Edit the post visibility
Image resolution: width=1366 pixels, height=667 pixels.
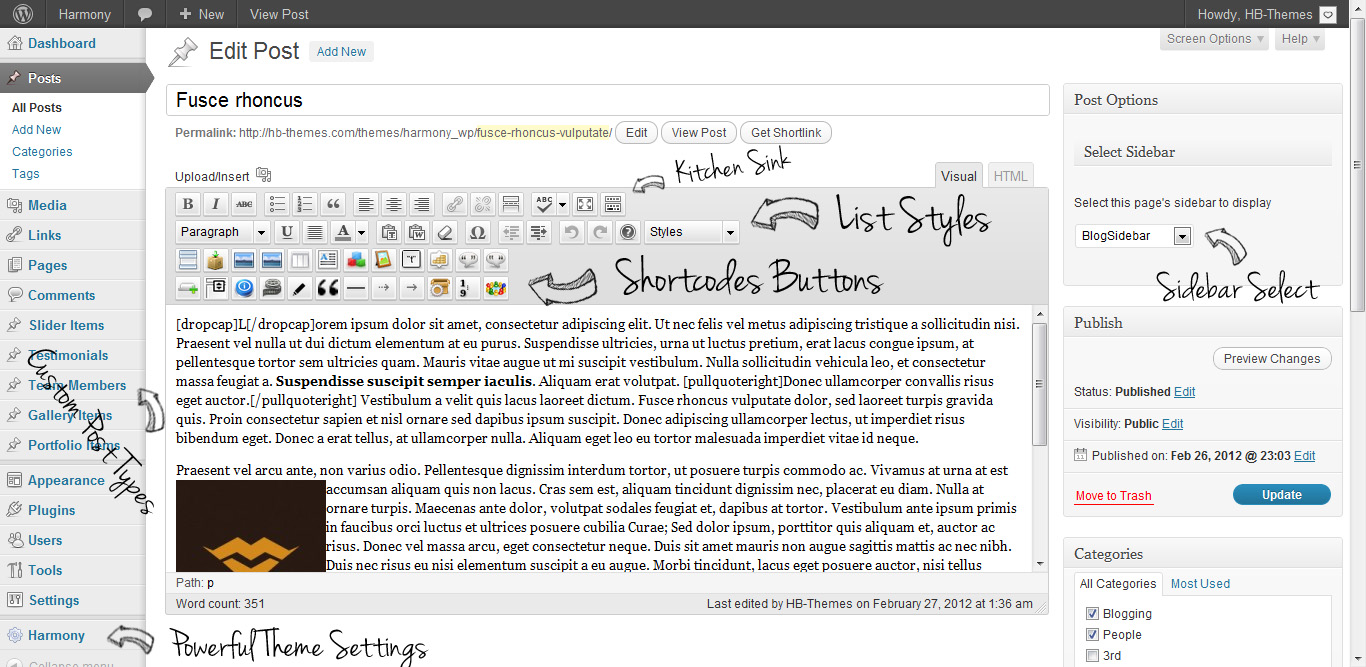[1172, 424]
